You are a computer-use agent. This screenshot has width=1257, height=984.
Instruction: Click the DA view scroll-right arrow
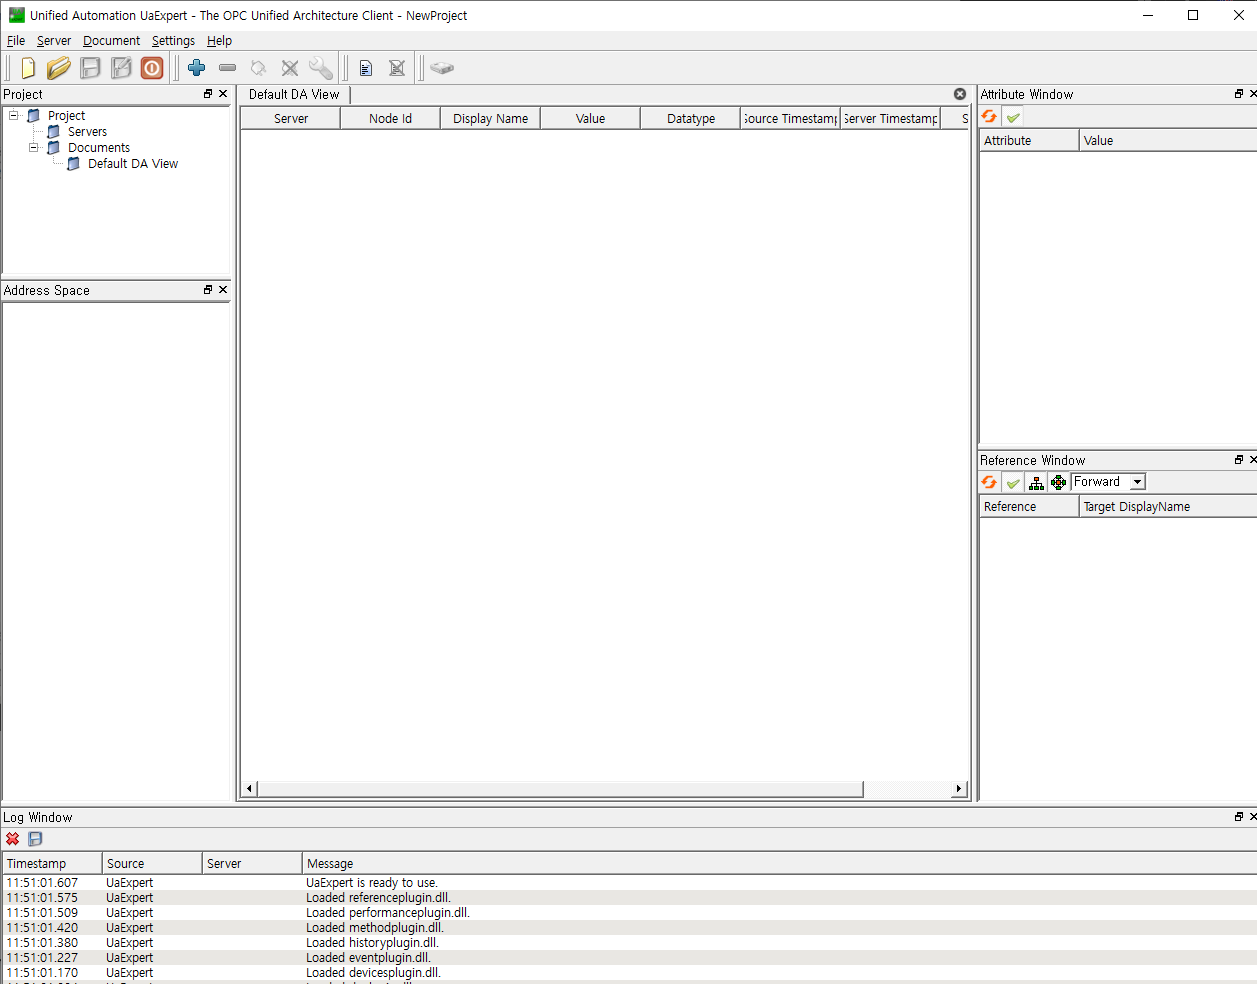pos(959,789)
